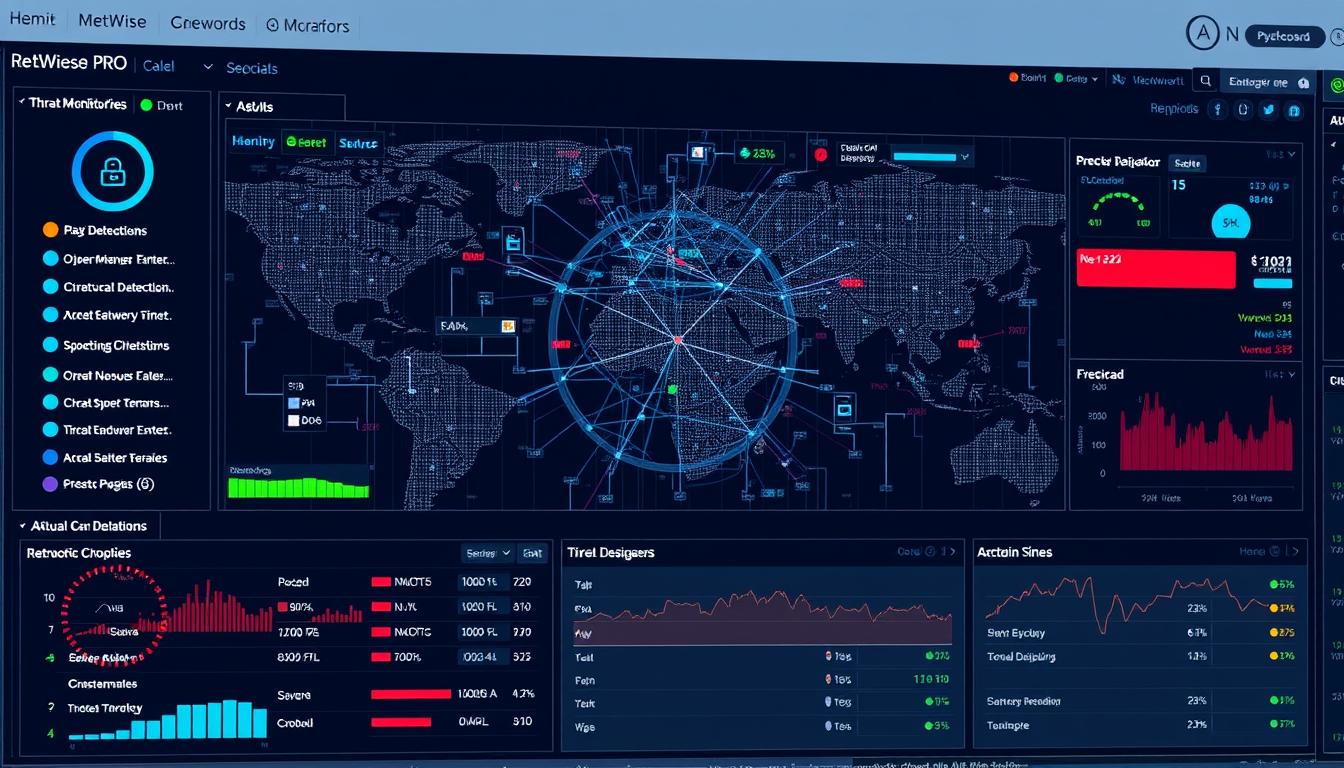Click the Pyelcoard button
The width and height of the screenshot is (1344, 768).
1284,36
